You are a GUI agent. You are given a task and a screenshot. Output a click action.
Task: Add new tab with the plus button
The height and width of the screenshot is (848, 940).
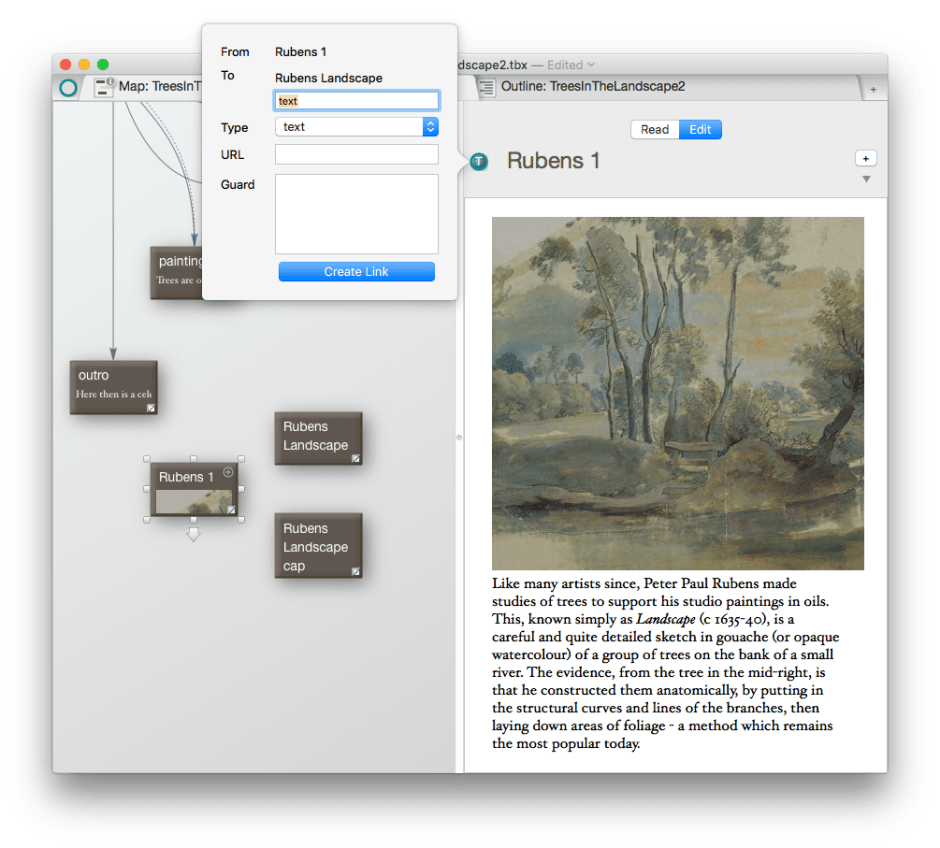(872, 89)
